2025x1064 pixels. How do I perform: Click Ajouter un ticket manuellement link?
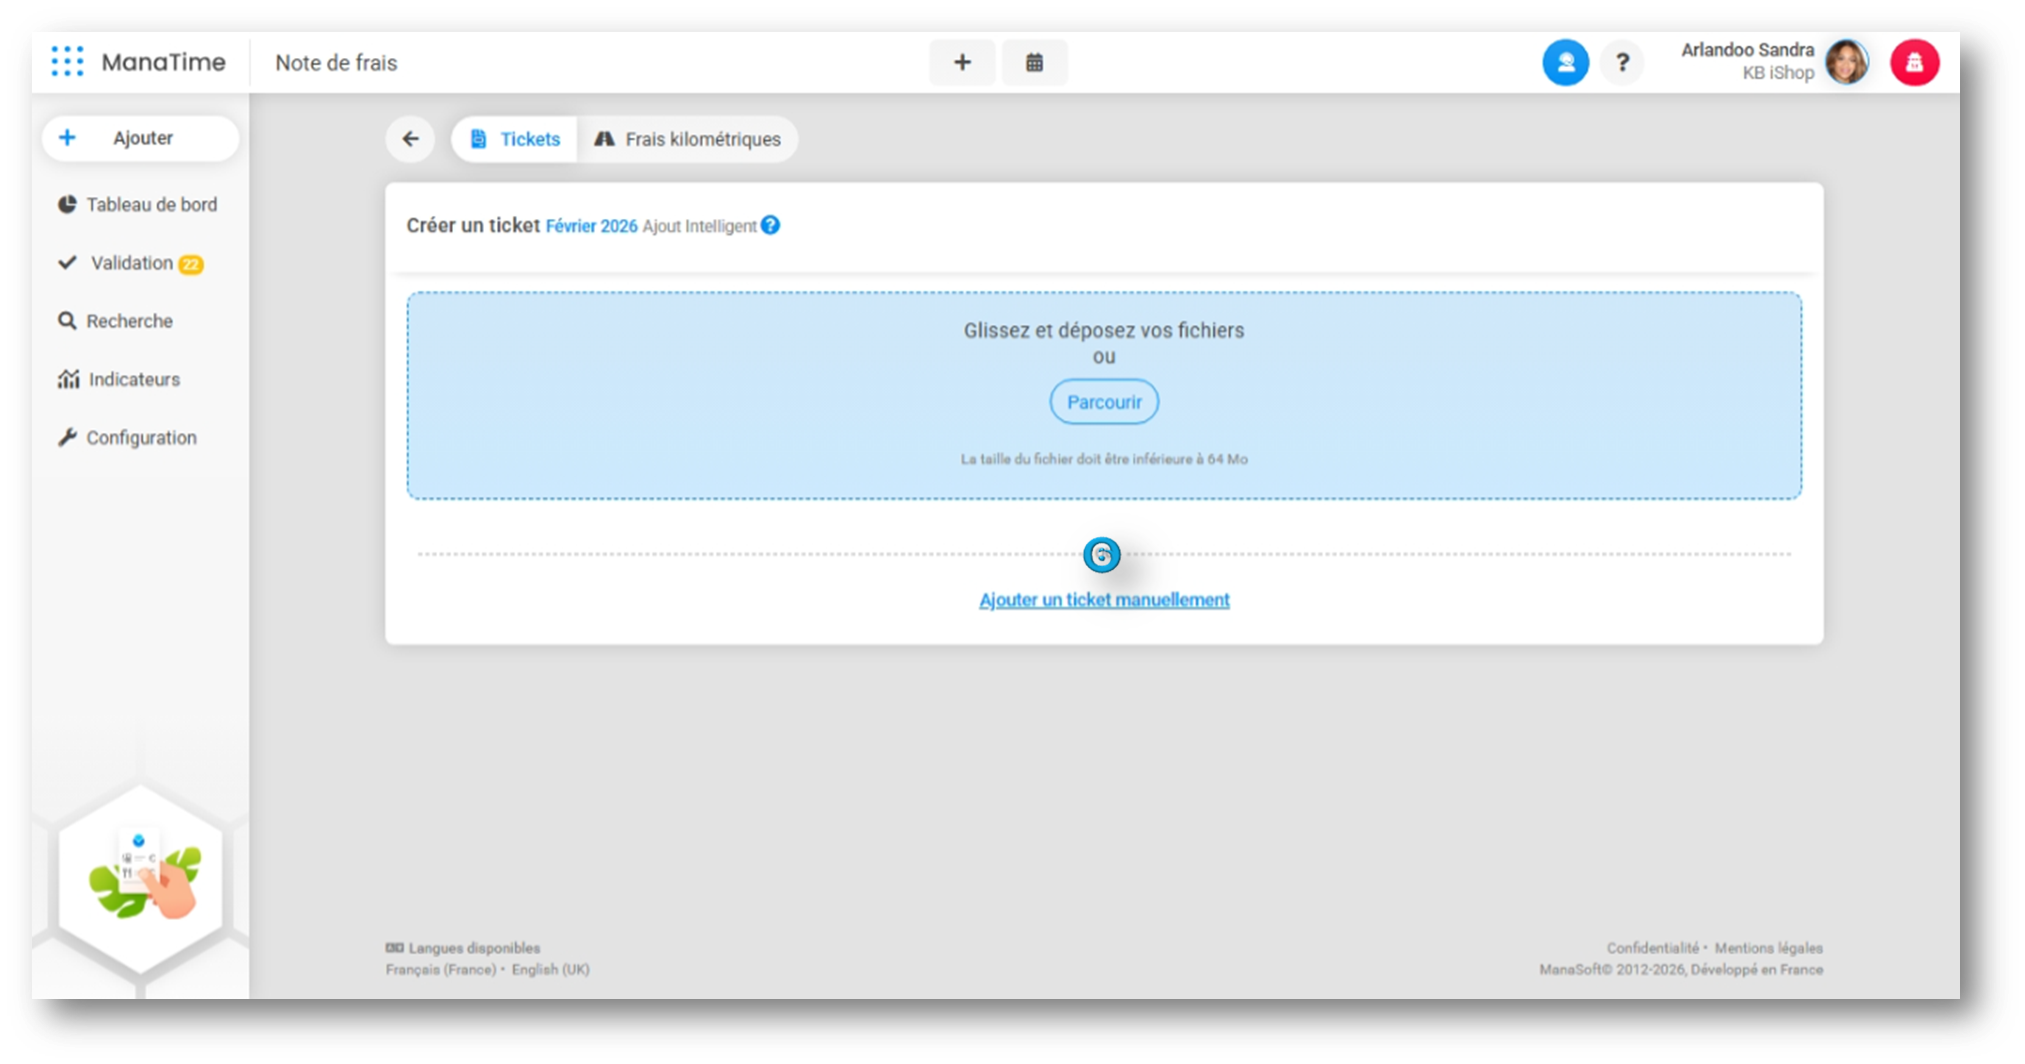(x=1104, y=600)
